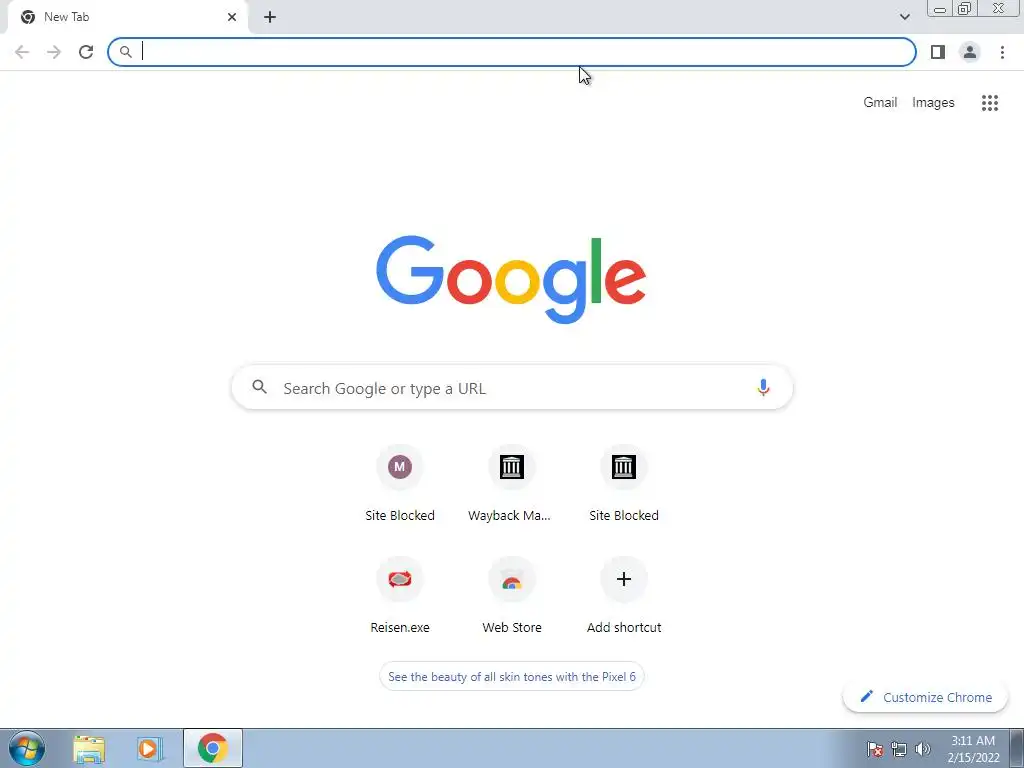The height and width of the screenshot is (768, 1024).
Task: Click the Customize Chrome button
Action: [925, 697]
